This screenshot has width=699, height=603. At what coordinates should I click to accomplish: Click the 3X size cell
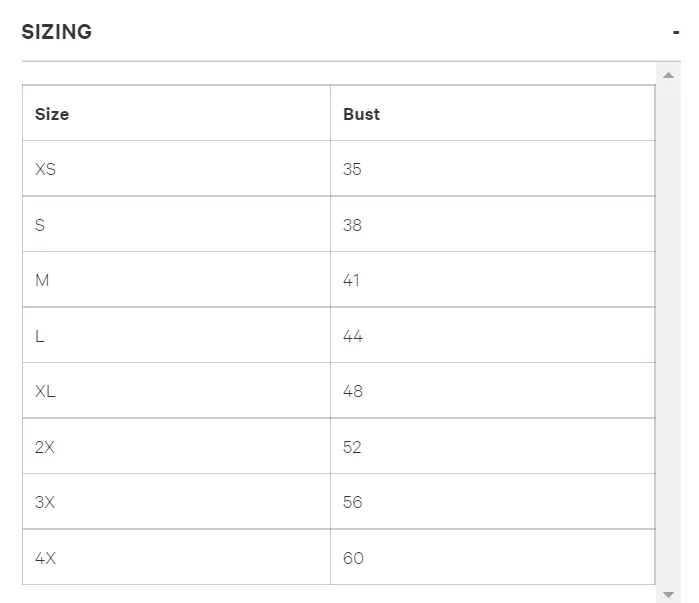(177, 501)
